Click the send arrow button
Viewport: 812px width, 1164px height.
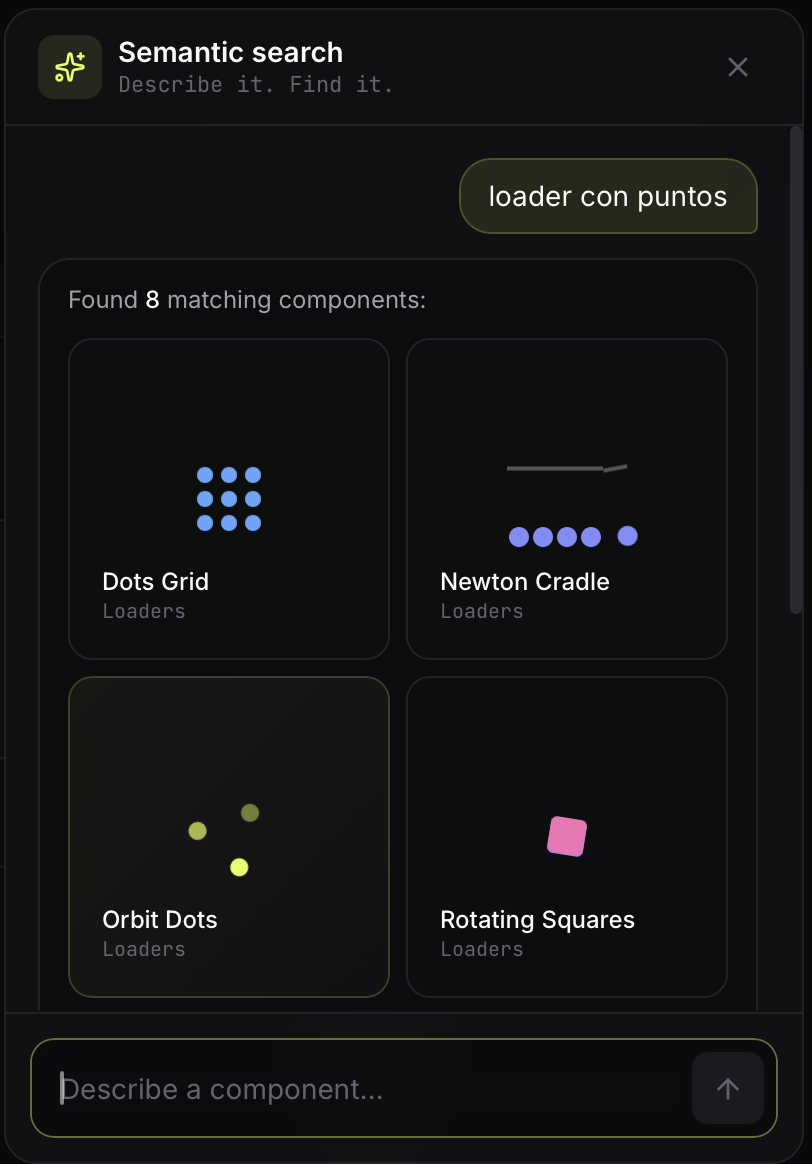pos(727,1088)
